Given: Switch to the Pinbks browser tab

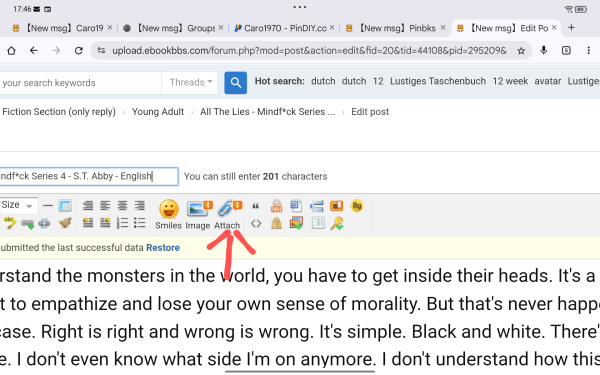Looking at the screenshot, I should (396, 28).
